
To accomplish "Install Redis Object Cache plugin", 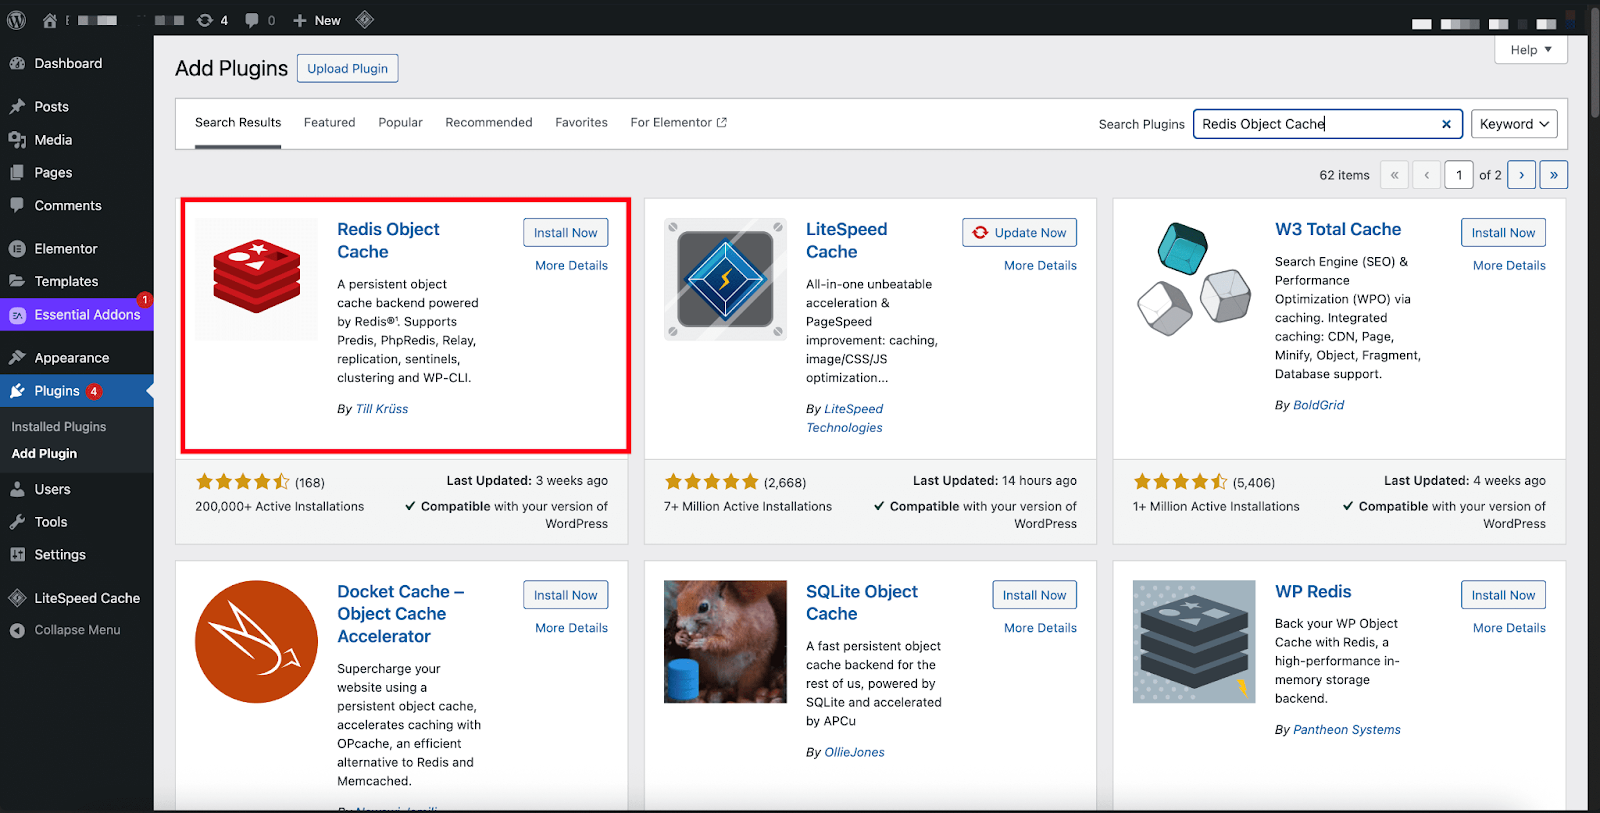I will (x=565, y=233).
